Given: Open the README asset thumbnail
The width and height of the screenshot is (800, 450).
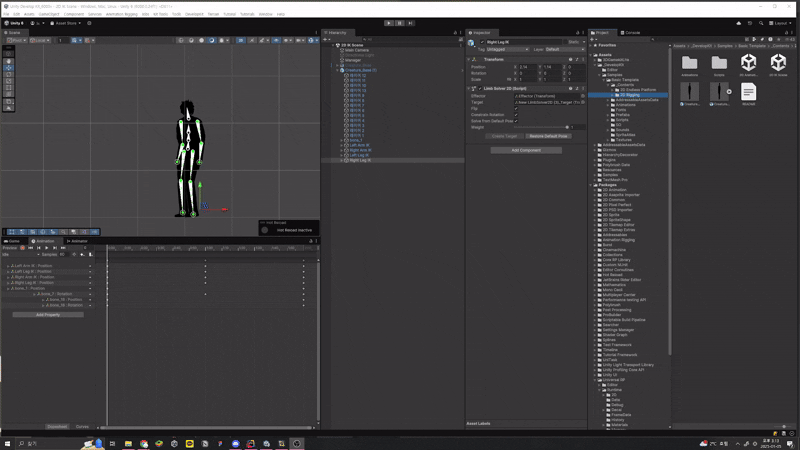Looking at the screenshot, I should click(x=748, y=94).
